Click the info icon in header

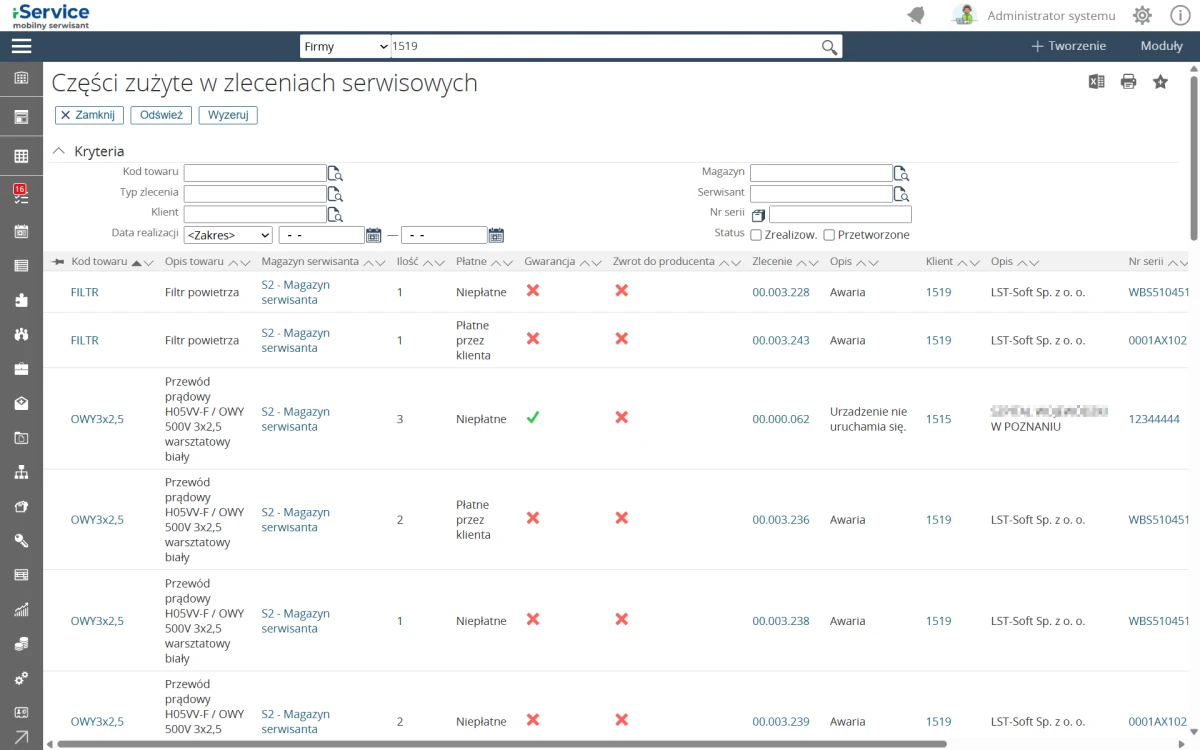point(1179,15)
